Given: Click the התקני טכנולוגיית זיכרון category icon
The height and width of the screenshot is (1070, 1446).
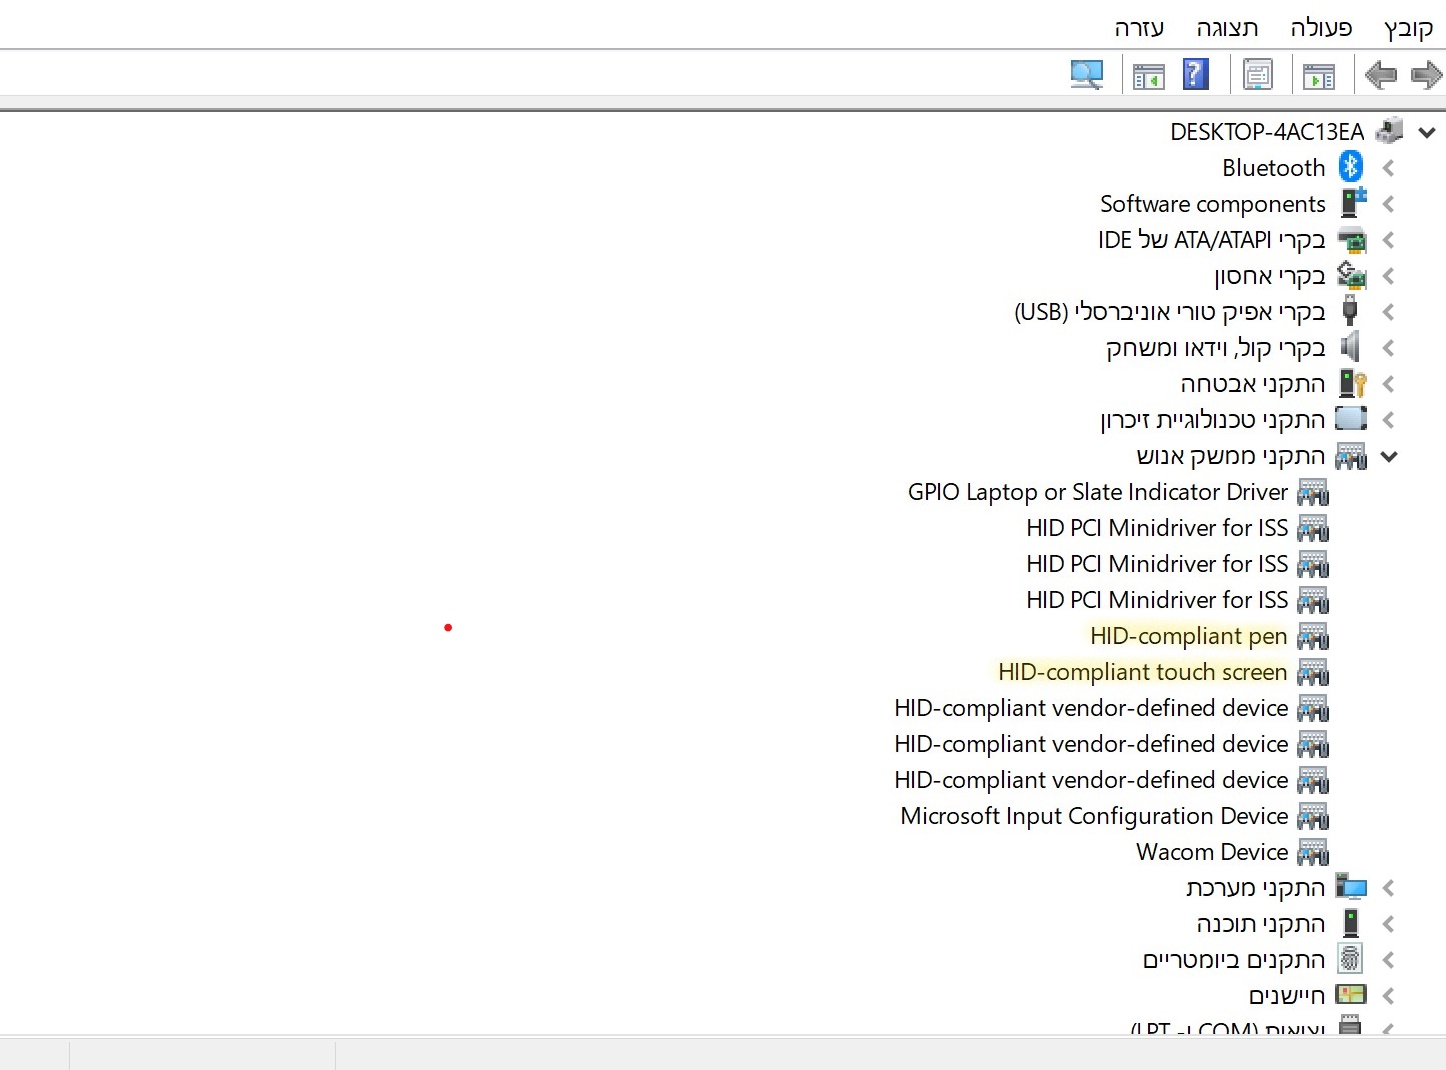Looking at the screenshot, I should click(1351, 419).
